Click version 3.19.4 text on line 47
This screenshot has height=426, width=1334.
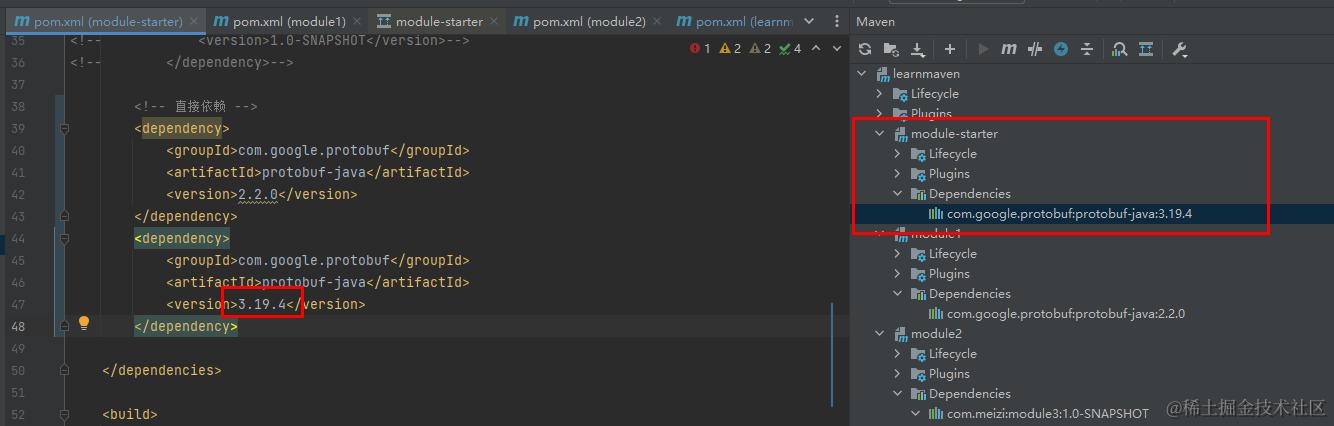tap(262, 304)
